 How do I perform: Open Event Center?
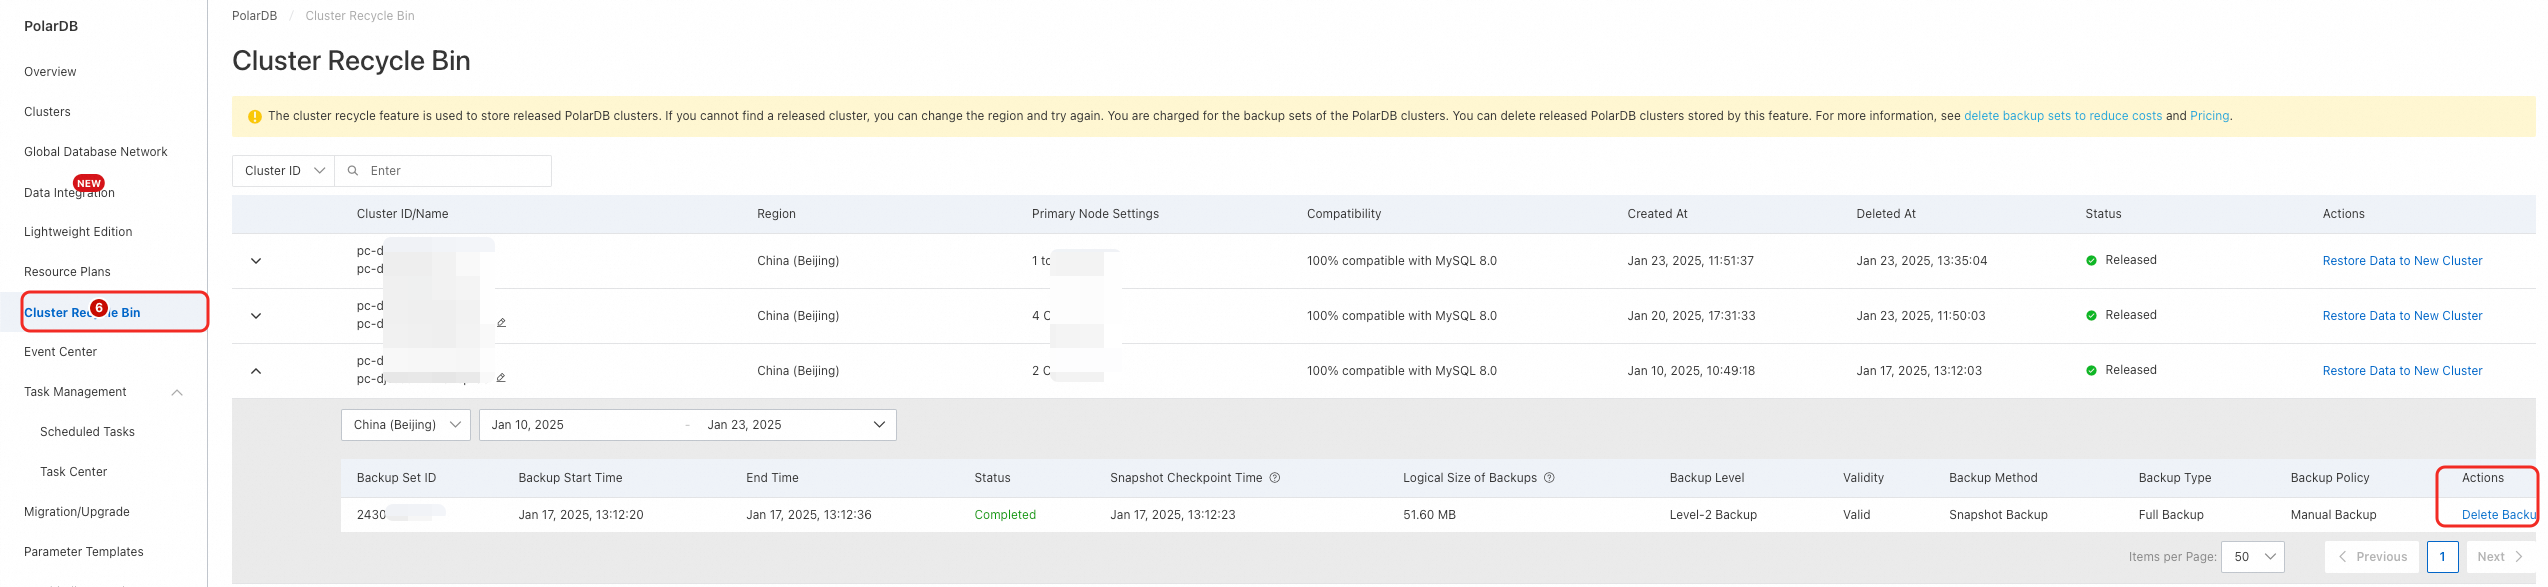(60, 352)
